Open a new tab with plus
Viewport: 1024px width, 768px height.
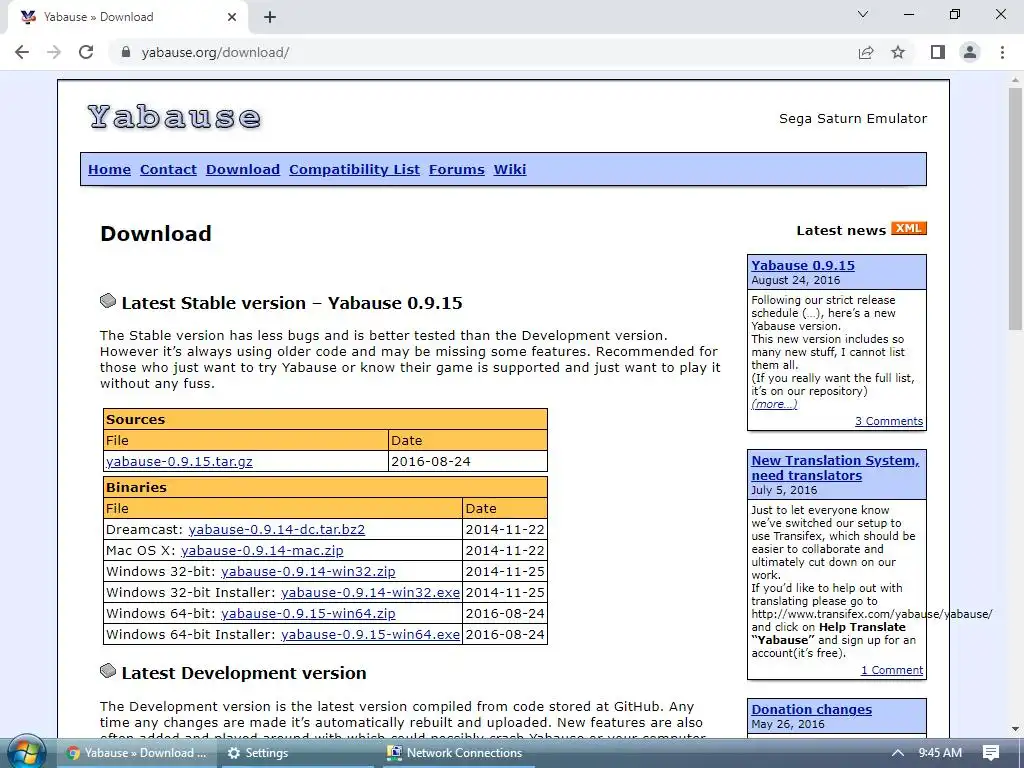tap(270, 18)
